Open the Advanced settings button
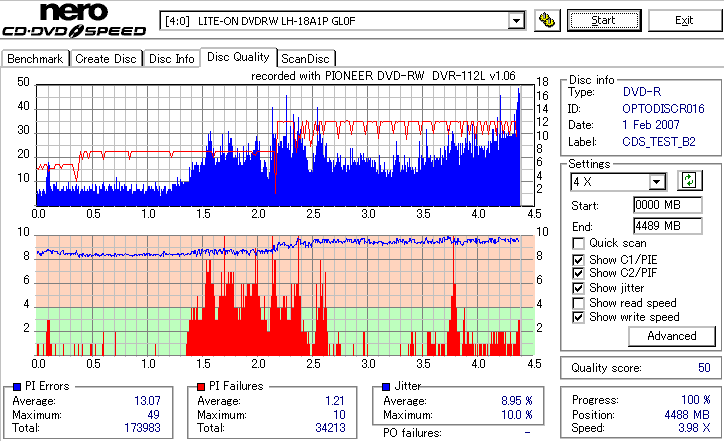The height and width of the screenshot is (441, 724). pyautogui.click(x=671, y=336)
